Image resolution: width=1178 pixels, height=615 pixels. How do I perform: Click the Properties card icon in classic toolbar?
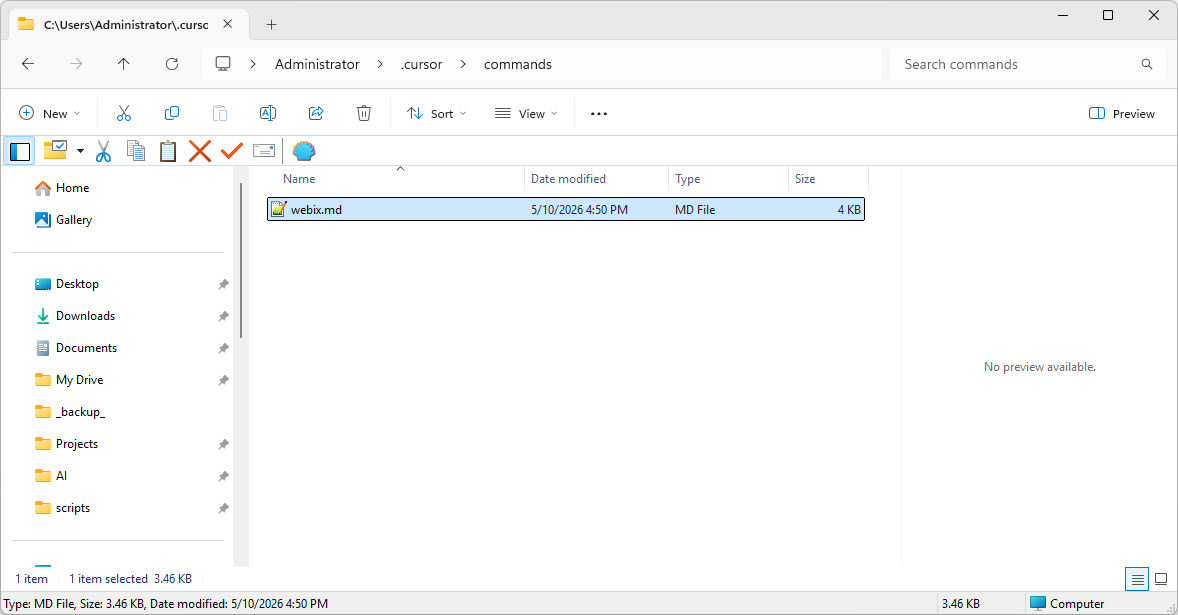(x=264, y=151)
